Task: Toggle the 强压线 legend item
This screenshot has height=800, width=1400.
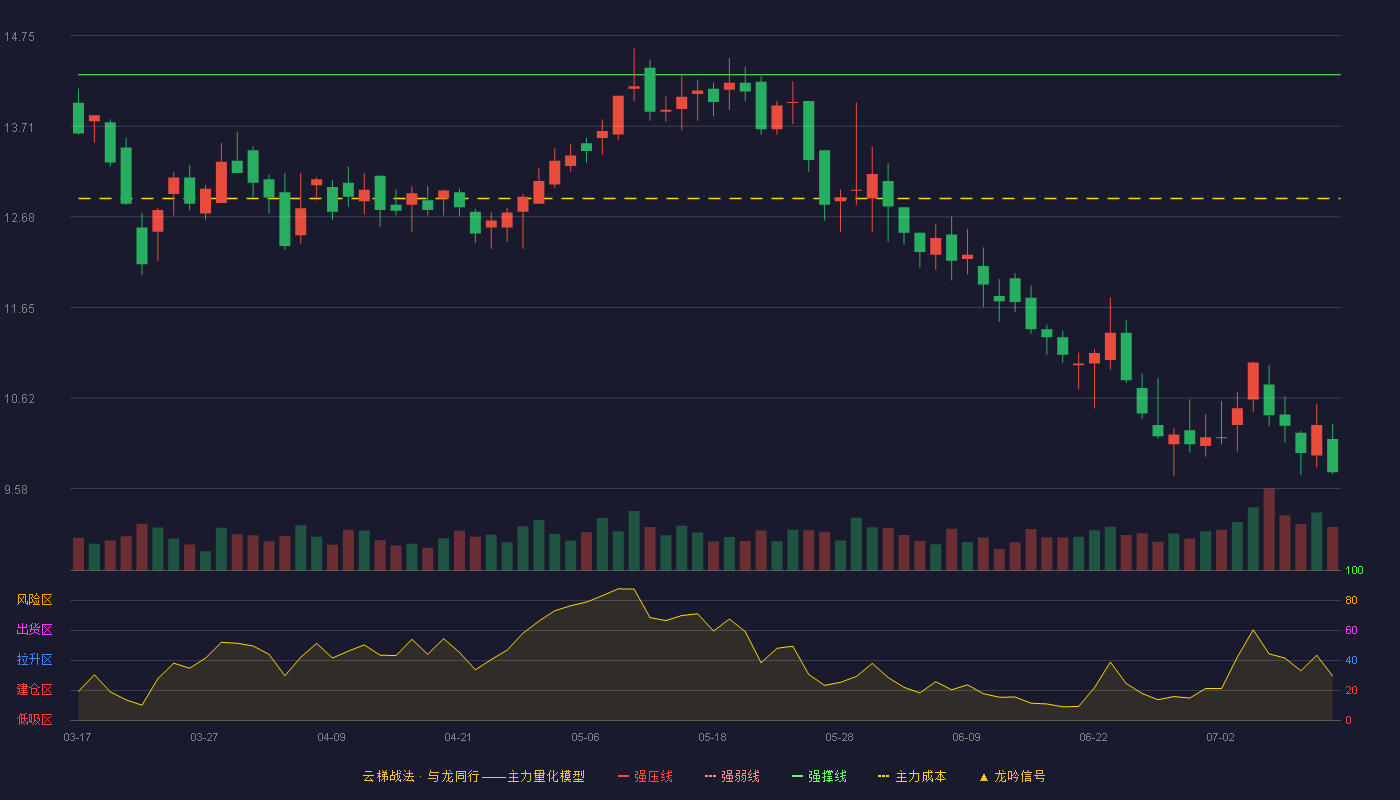Action: [645, 776]
